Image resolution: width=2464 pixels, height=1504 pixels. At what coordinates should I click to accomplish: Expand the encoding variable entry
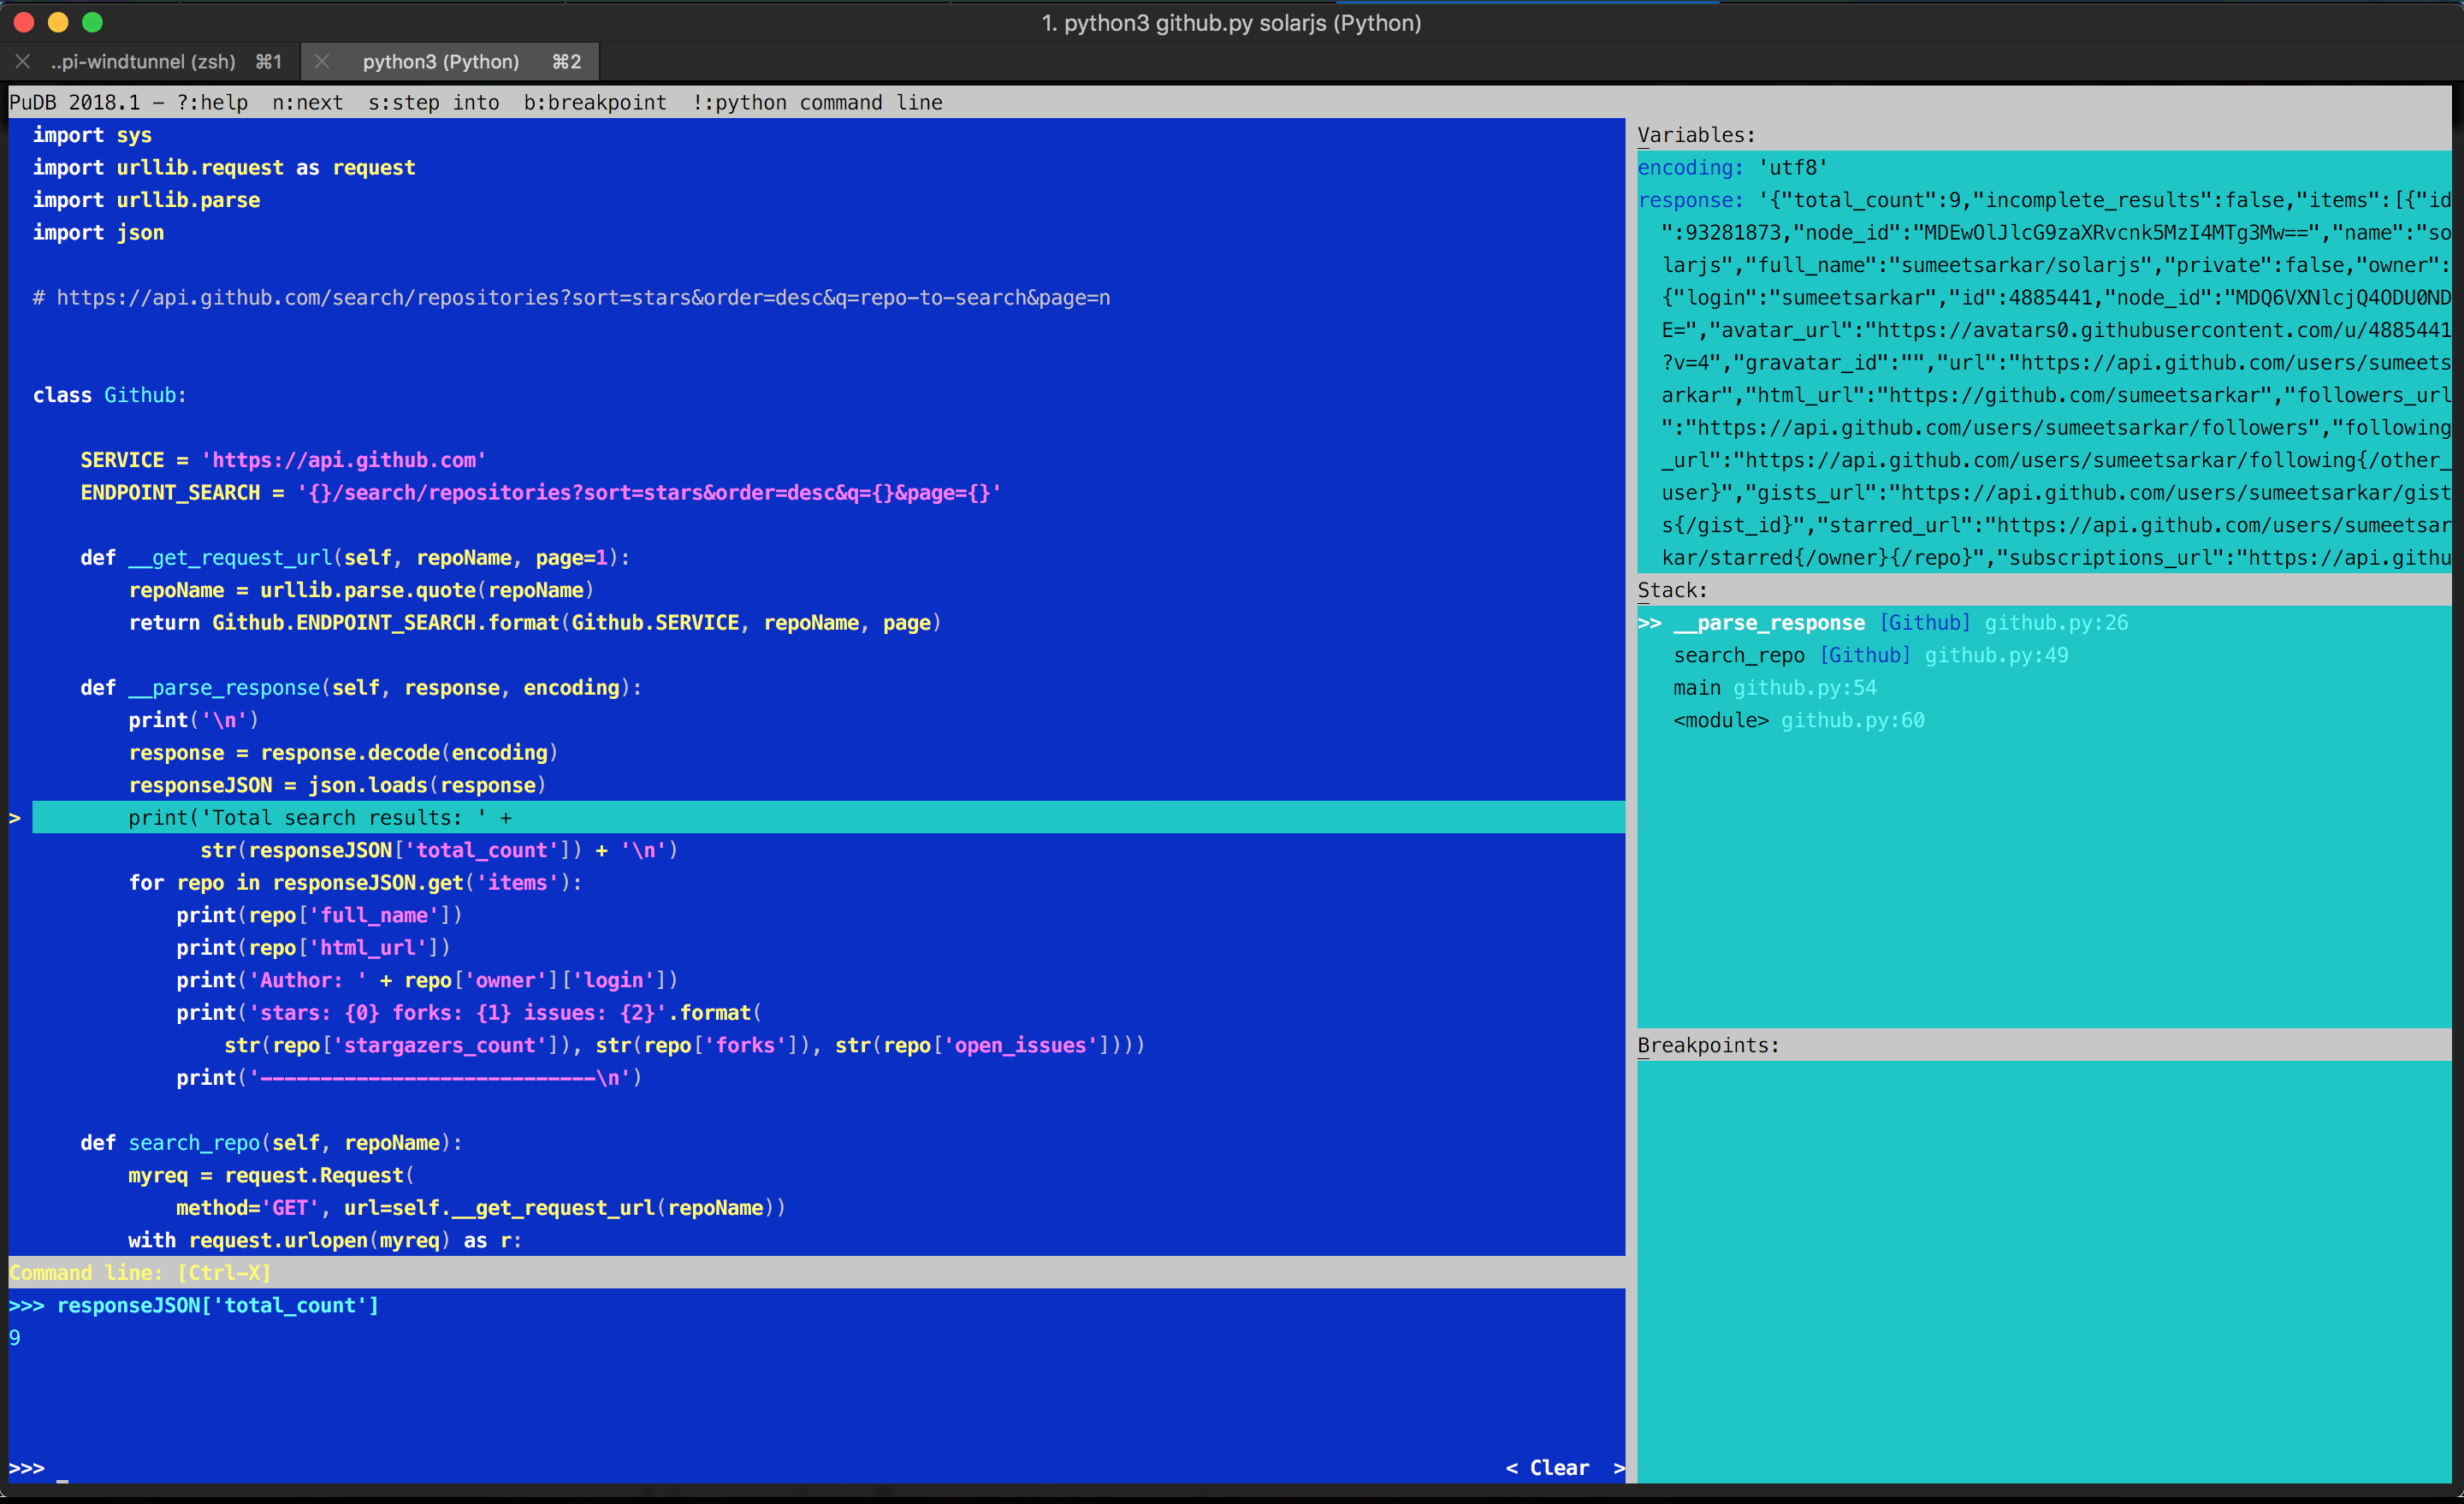[x=1689, y=168]
